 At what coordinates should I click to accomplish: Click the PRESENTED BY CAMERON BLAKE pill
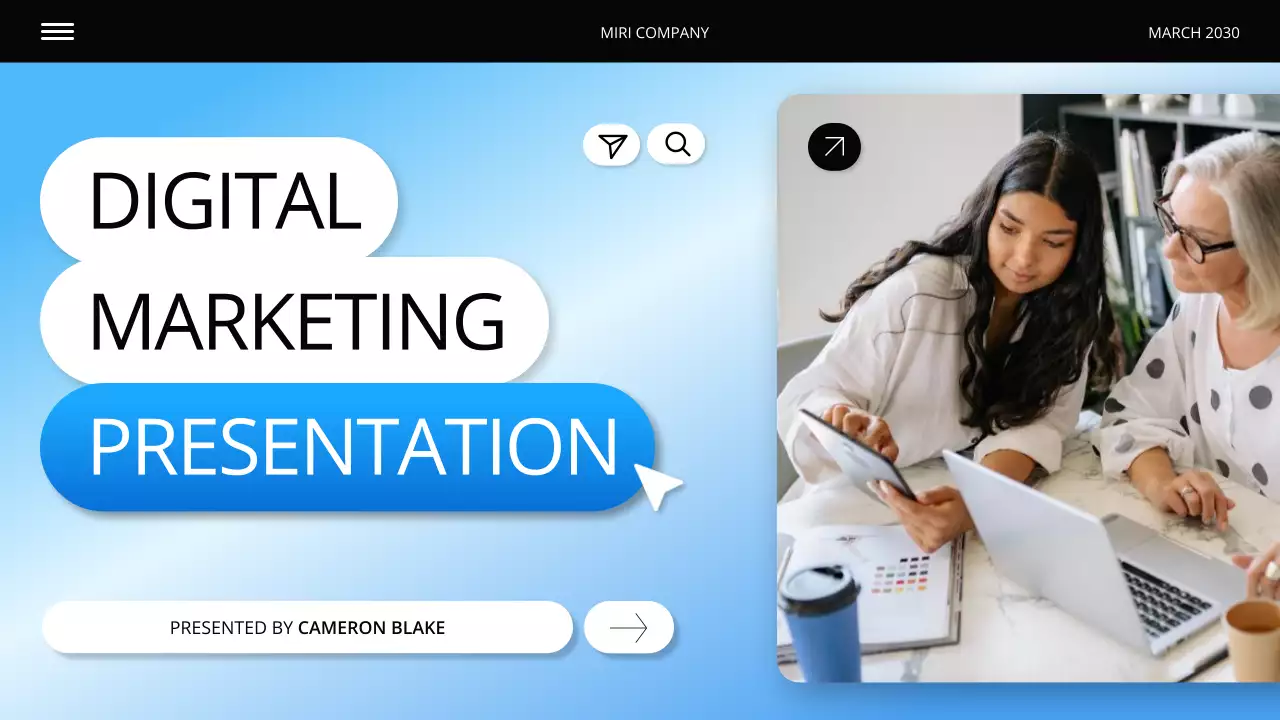tap(306, 627)
